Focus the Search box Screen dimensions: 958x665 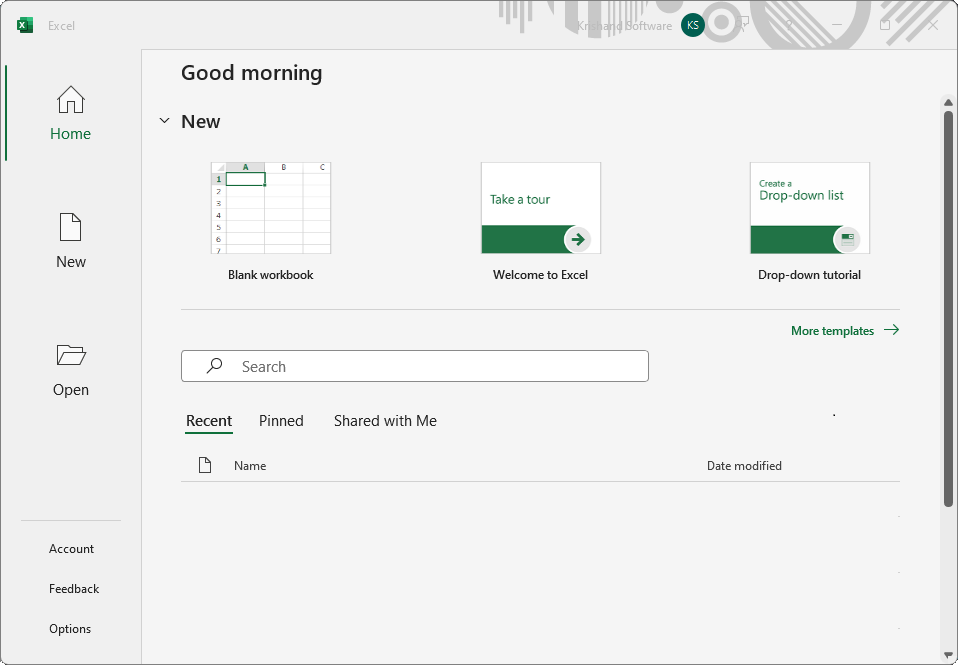click(415, 366)
